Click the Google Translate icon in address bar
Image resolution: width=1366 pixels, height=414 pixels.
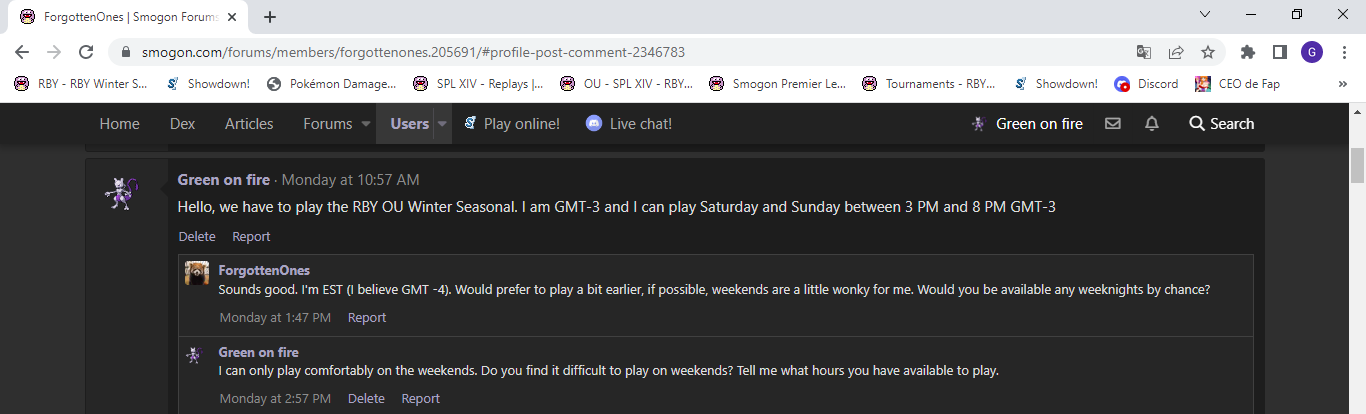pyautogui.click(x=1144, y=52)
